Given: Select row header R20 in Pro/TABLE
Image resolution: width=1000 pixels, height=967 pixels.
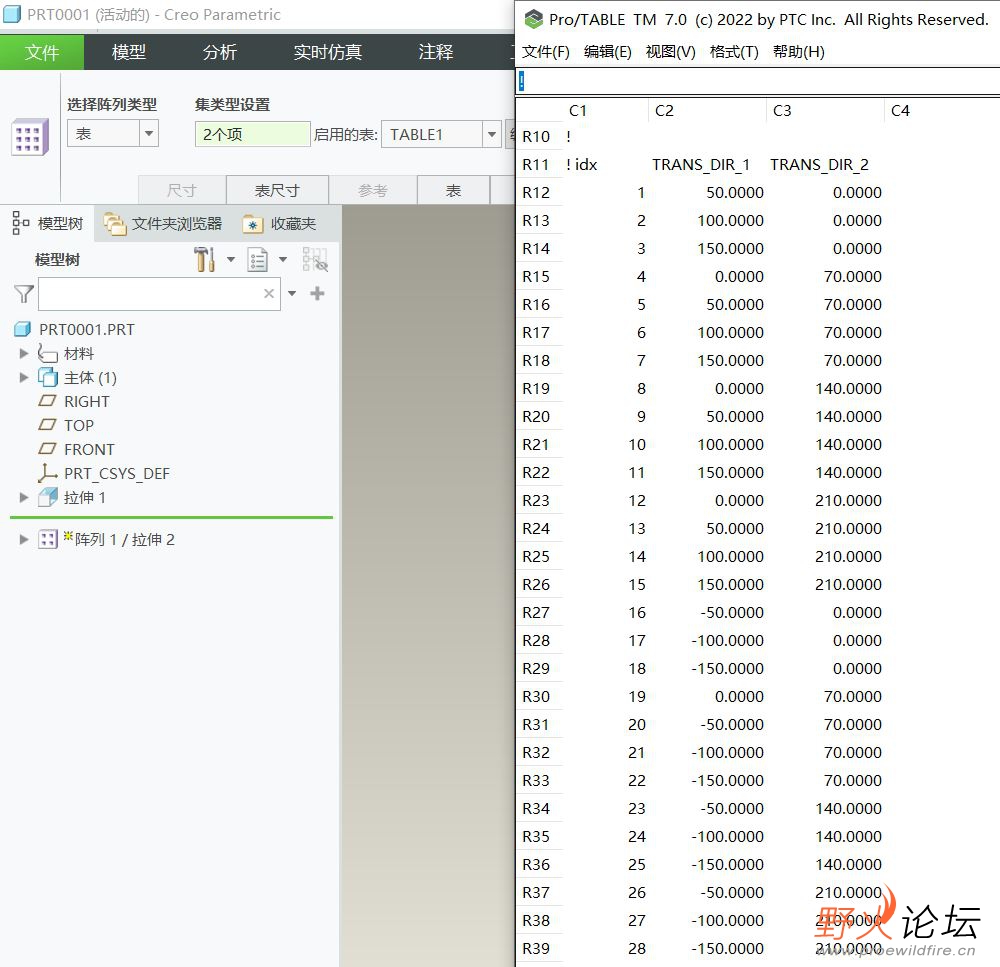Looking at the screenshot, I should 536,417.
